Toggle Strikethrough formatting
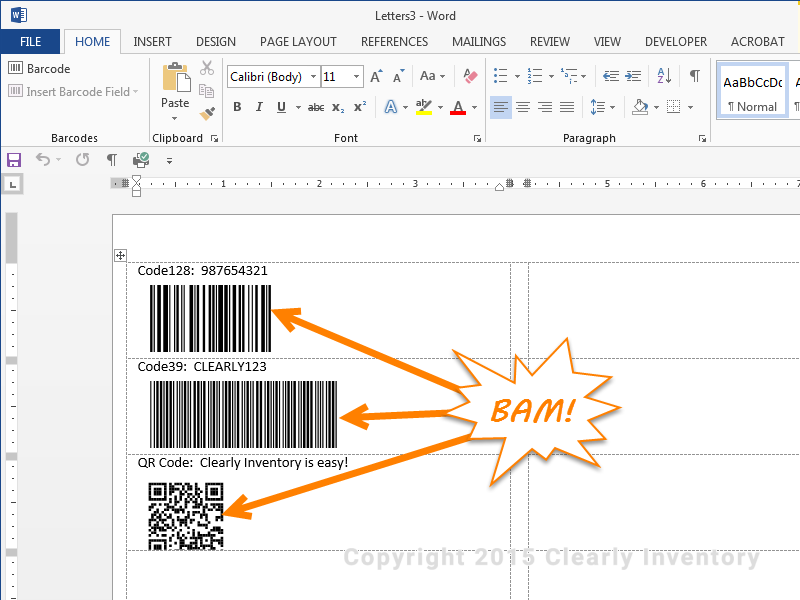 point(316,107)
